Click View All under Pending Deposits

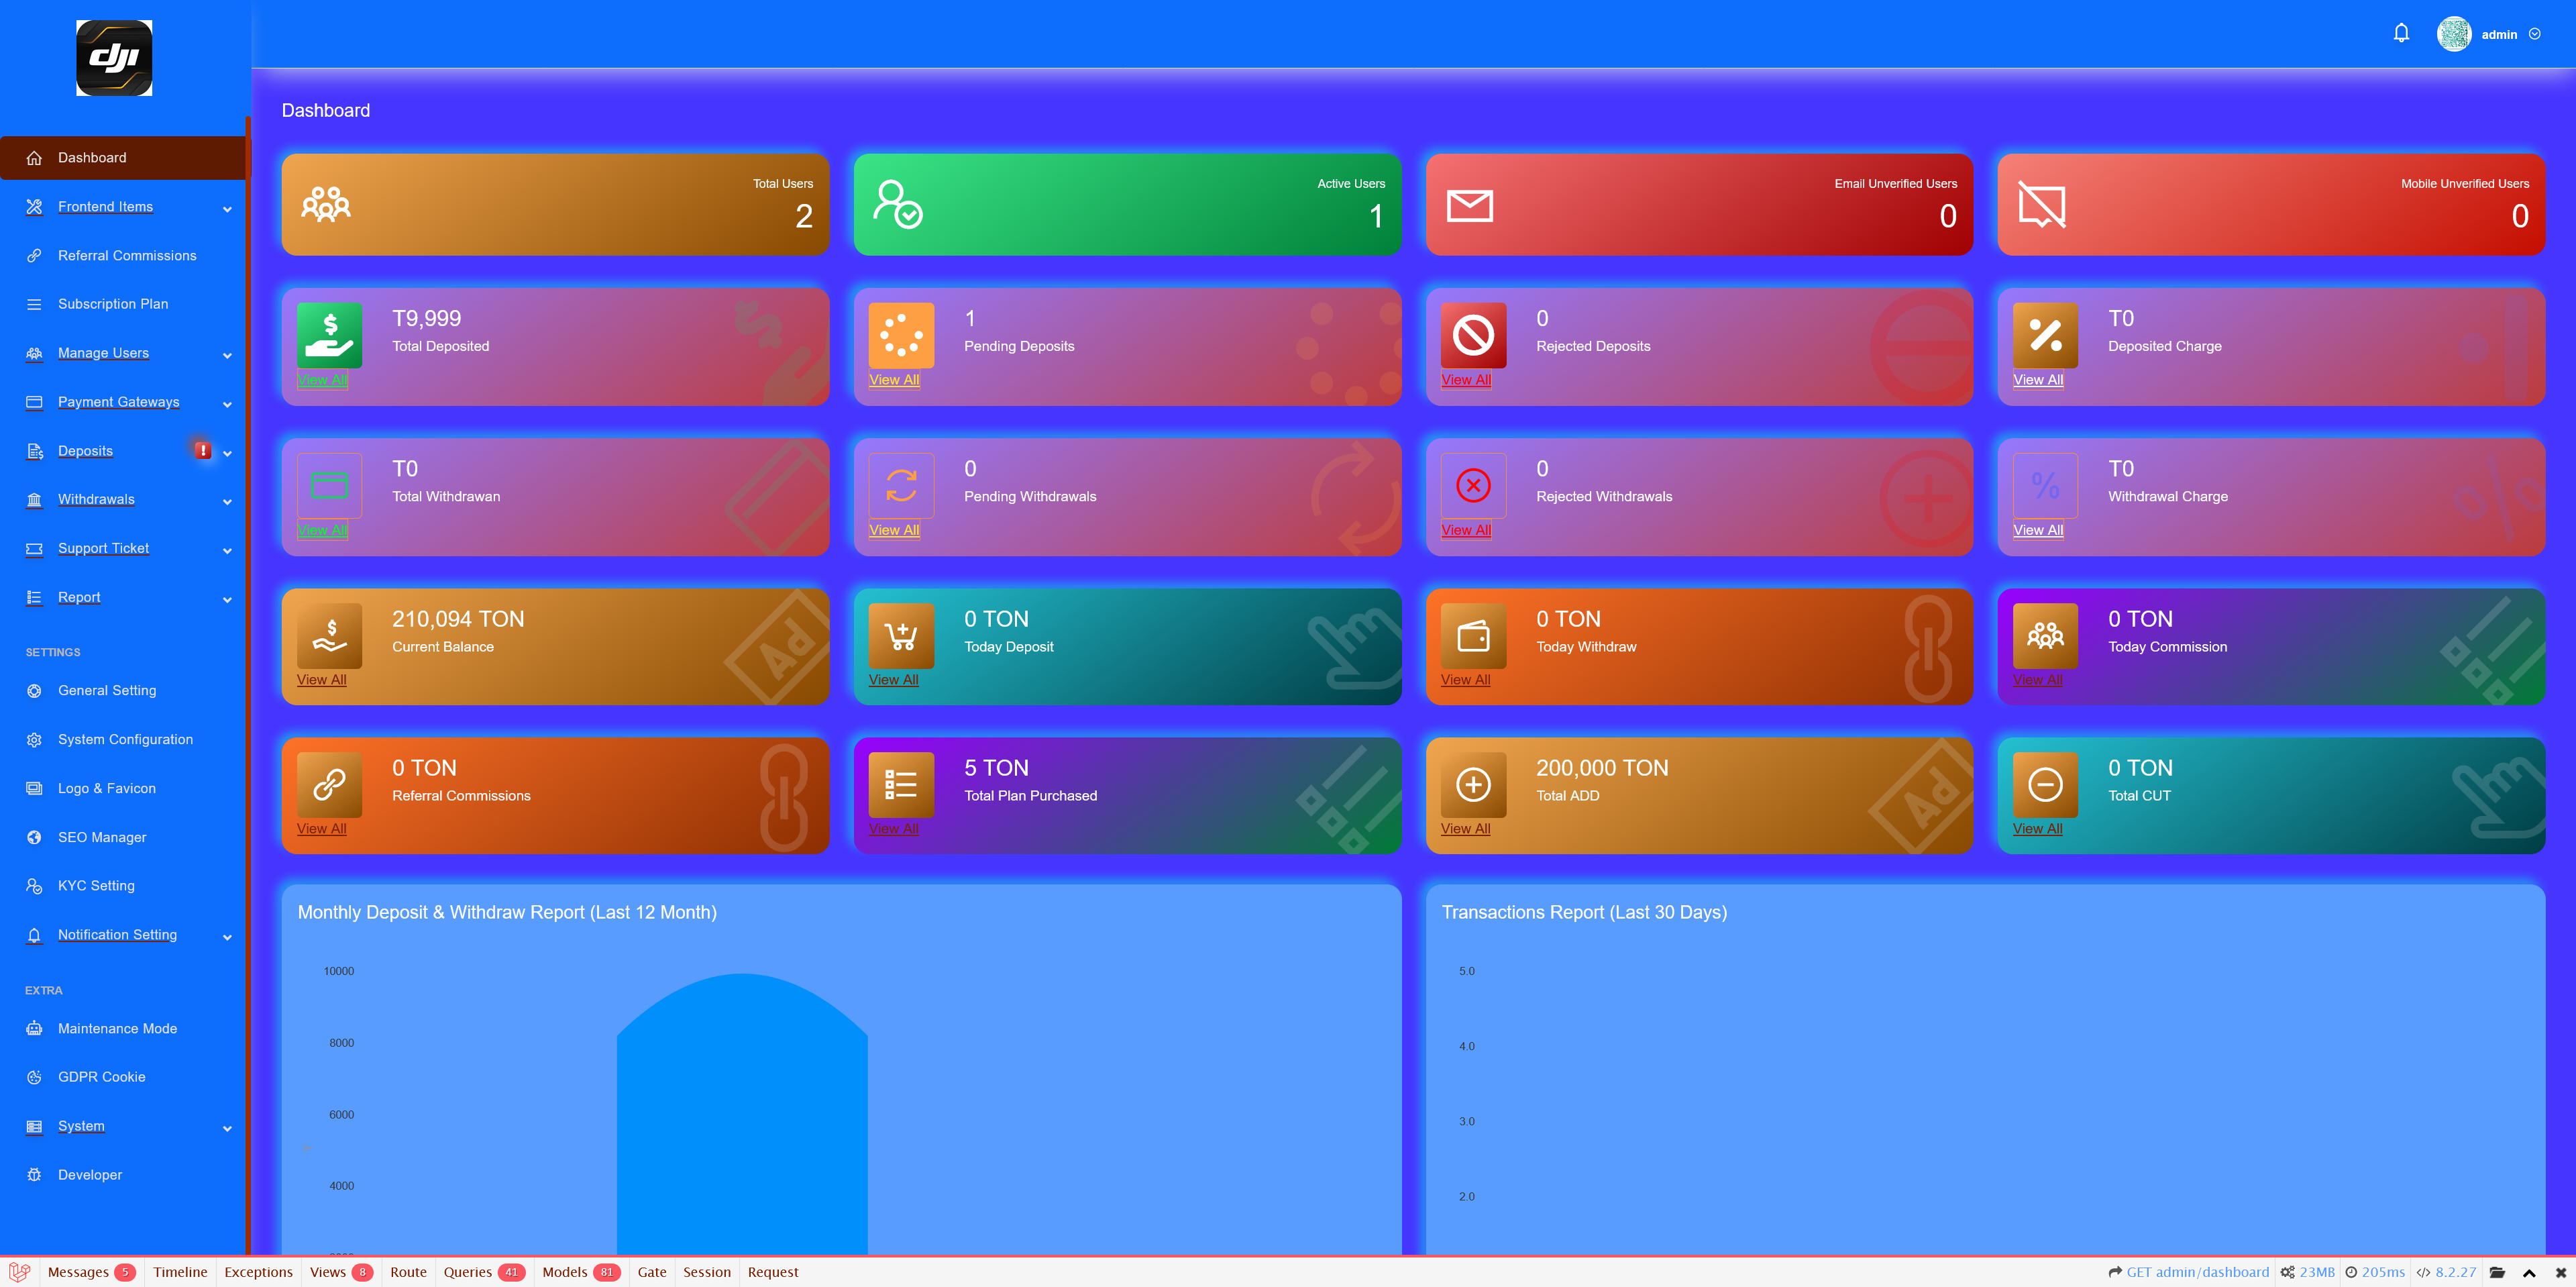pos(893,380)
